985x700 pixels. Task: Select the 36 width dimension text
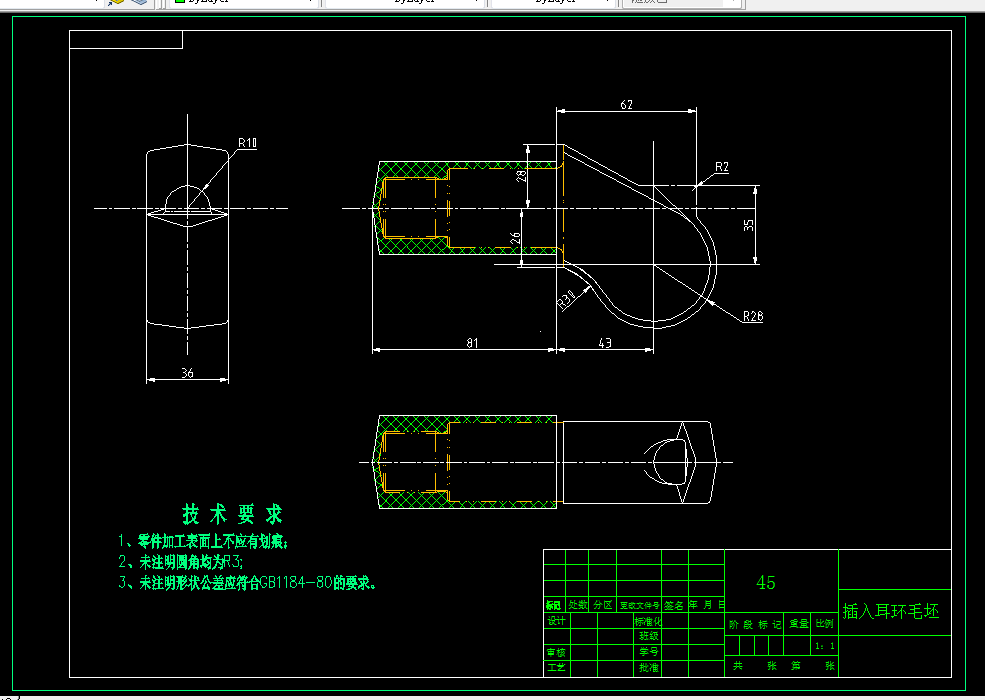point(187,373)
